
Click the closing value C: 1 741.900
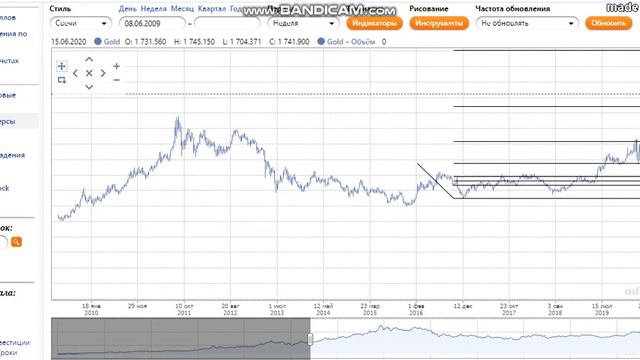click(289, 42)
